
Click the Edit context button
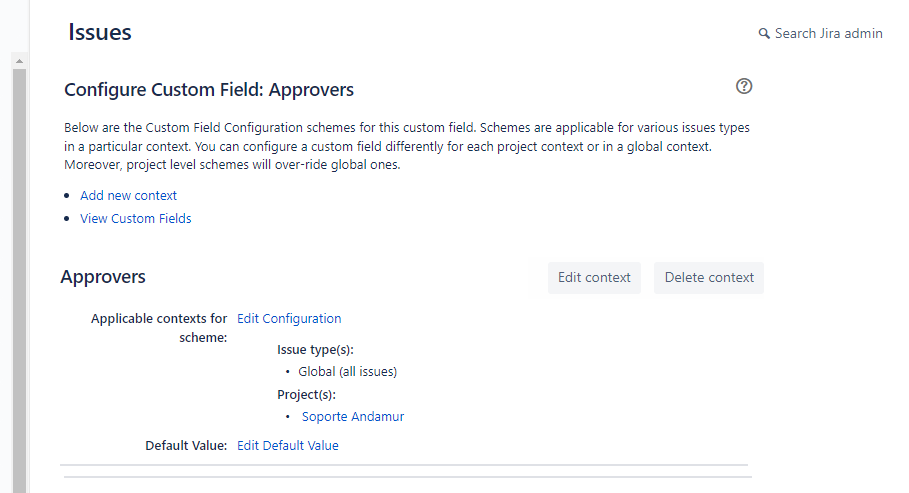(594, 278)
